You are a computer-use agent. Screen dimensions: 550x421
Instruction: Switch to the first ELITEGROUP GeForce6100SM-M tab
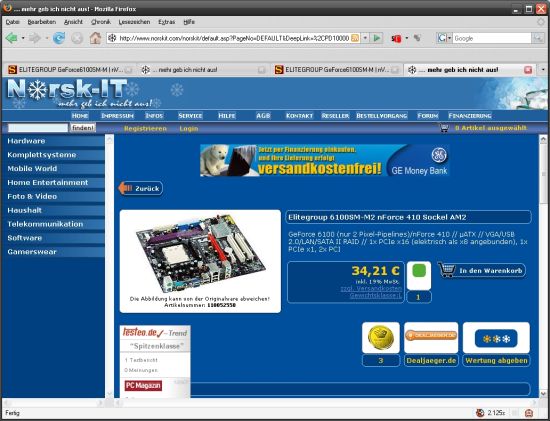[69, 70]
